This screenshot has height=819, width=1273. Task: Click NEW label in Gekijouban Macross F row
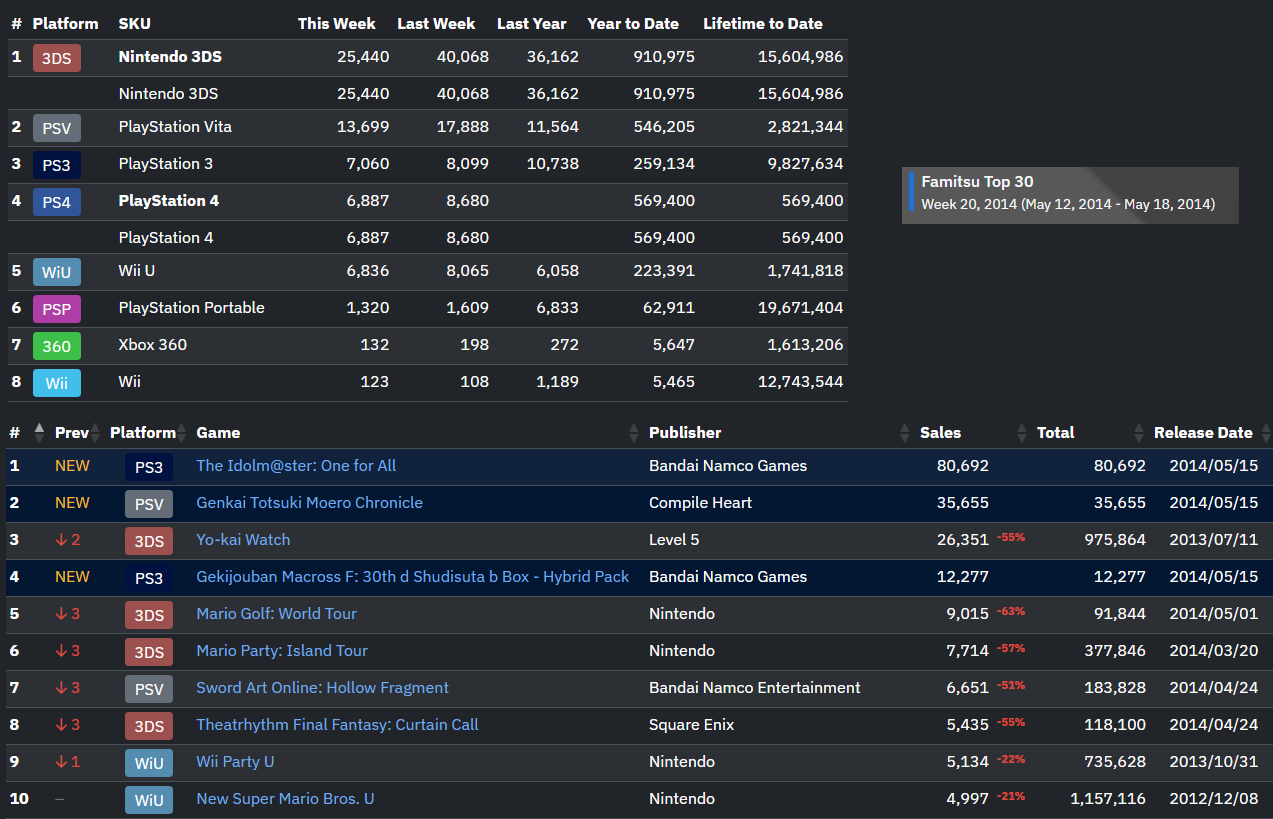[x=72, y=577]
